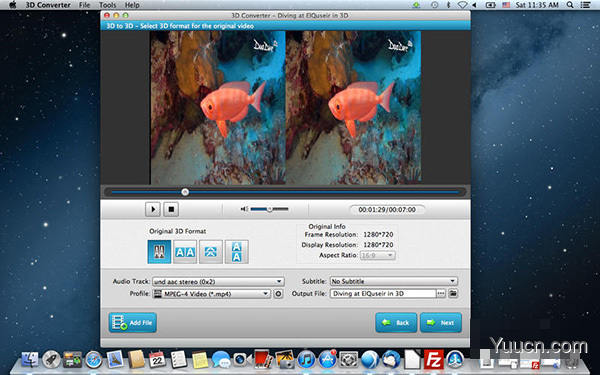Open Notification Center list icon
This screenshot has height=375, width=600.
585,5
